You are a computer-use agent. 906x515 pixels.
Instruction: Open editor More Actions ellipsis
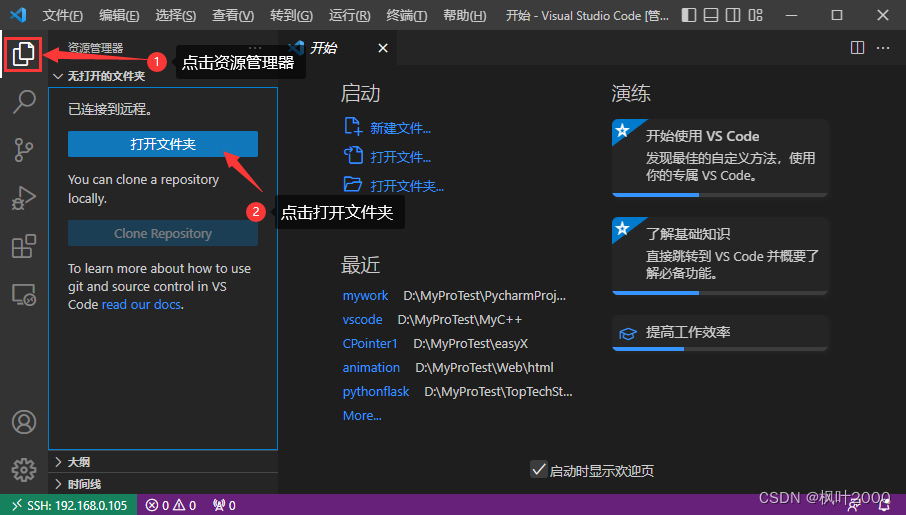tap(883, 48)
